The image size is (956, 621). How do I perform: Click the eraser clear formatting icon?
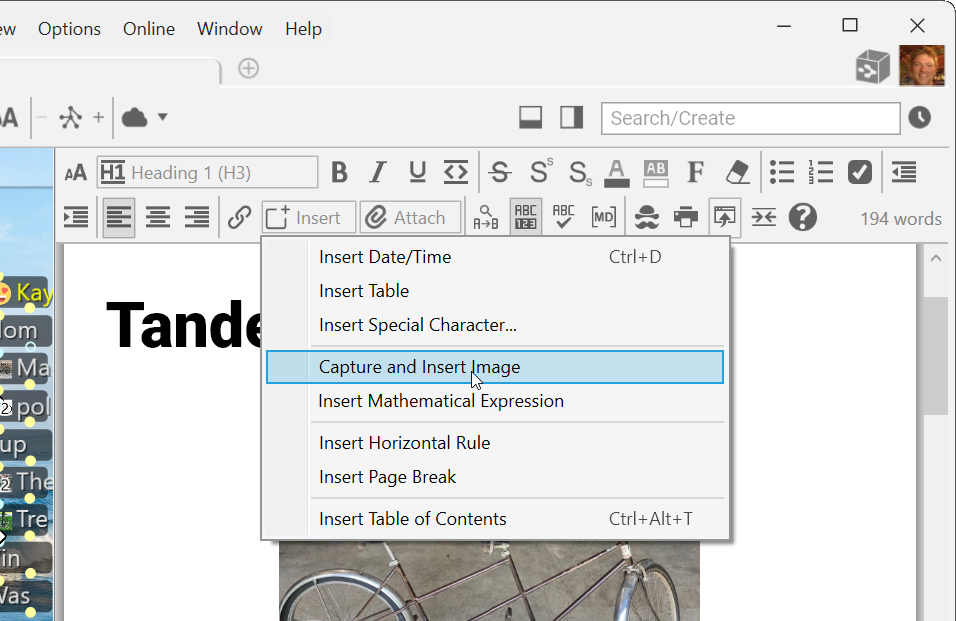click(x=736, y=172)
